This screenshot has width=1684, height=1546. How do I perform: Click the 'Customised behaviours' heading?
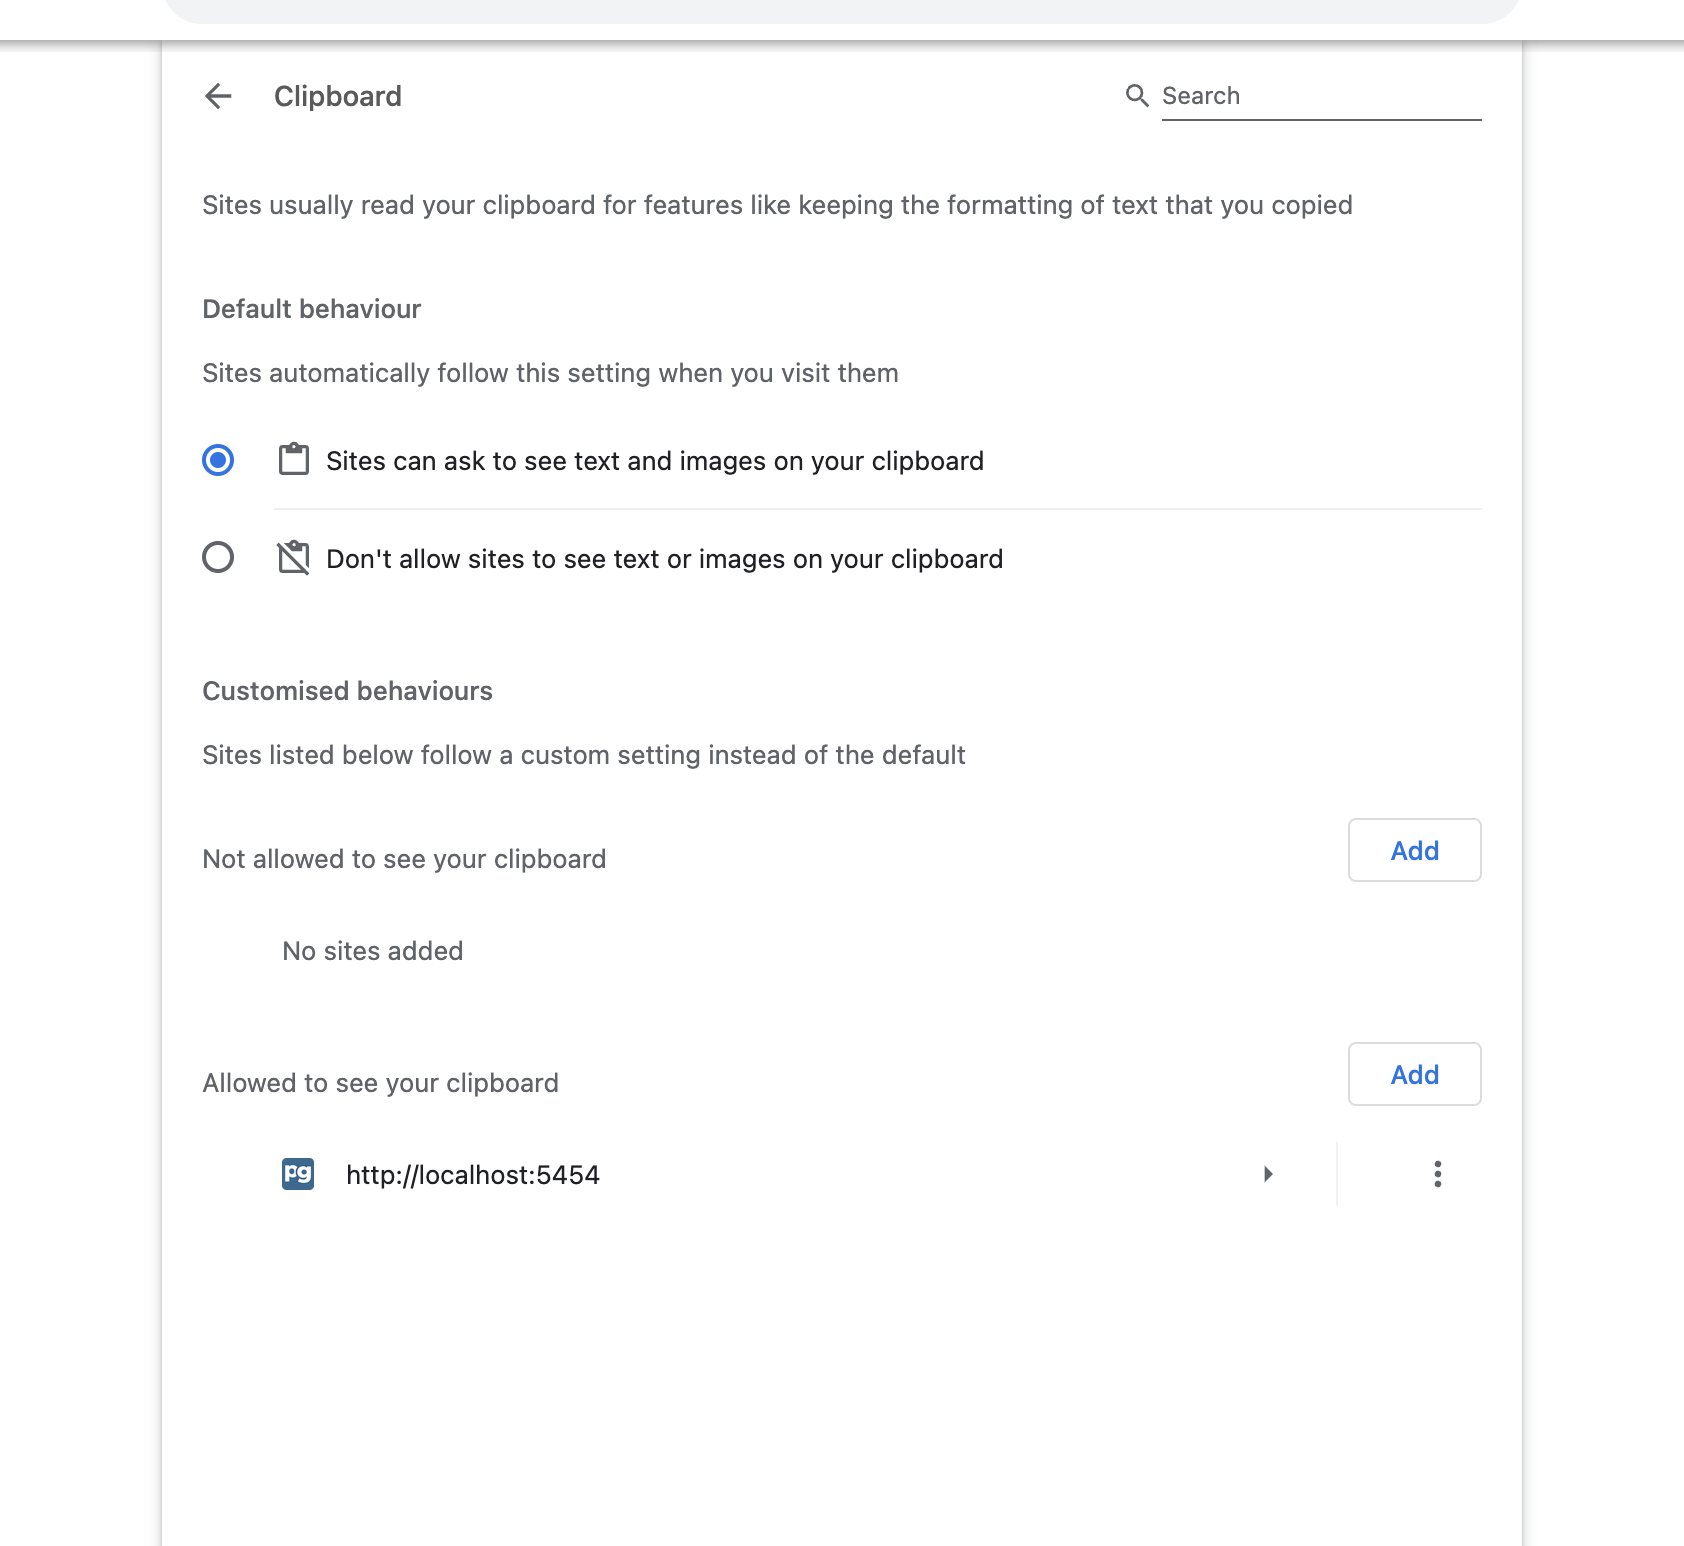coord(347,691)
